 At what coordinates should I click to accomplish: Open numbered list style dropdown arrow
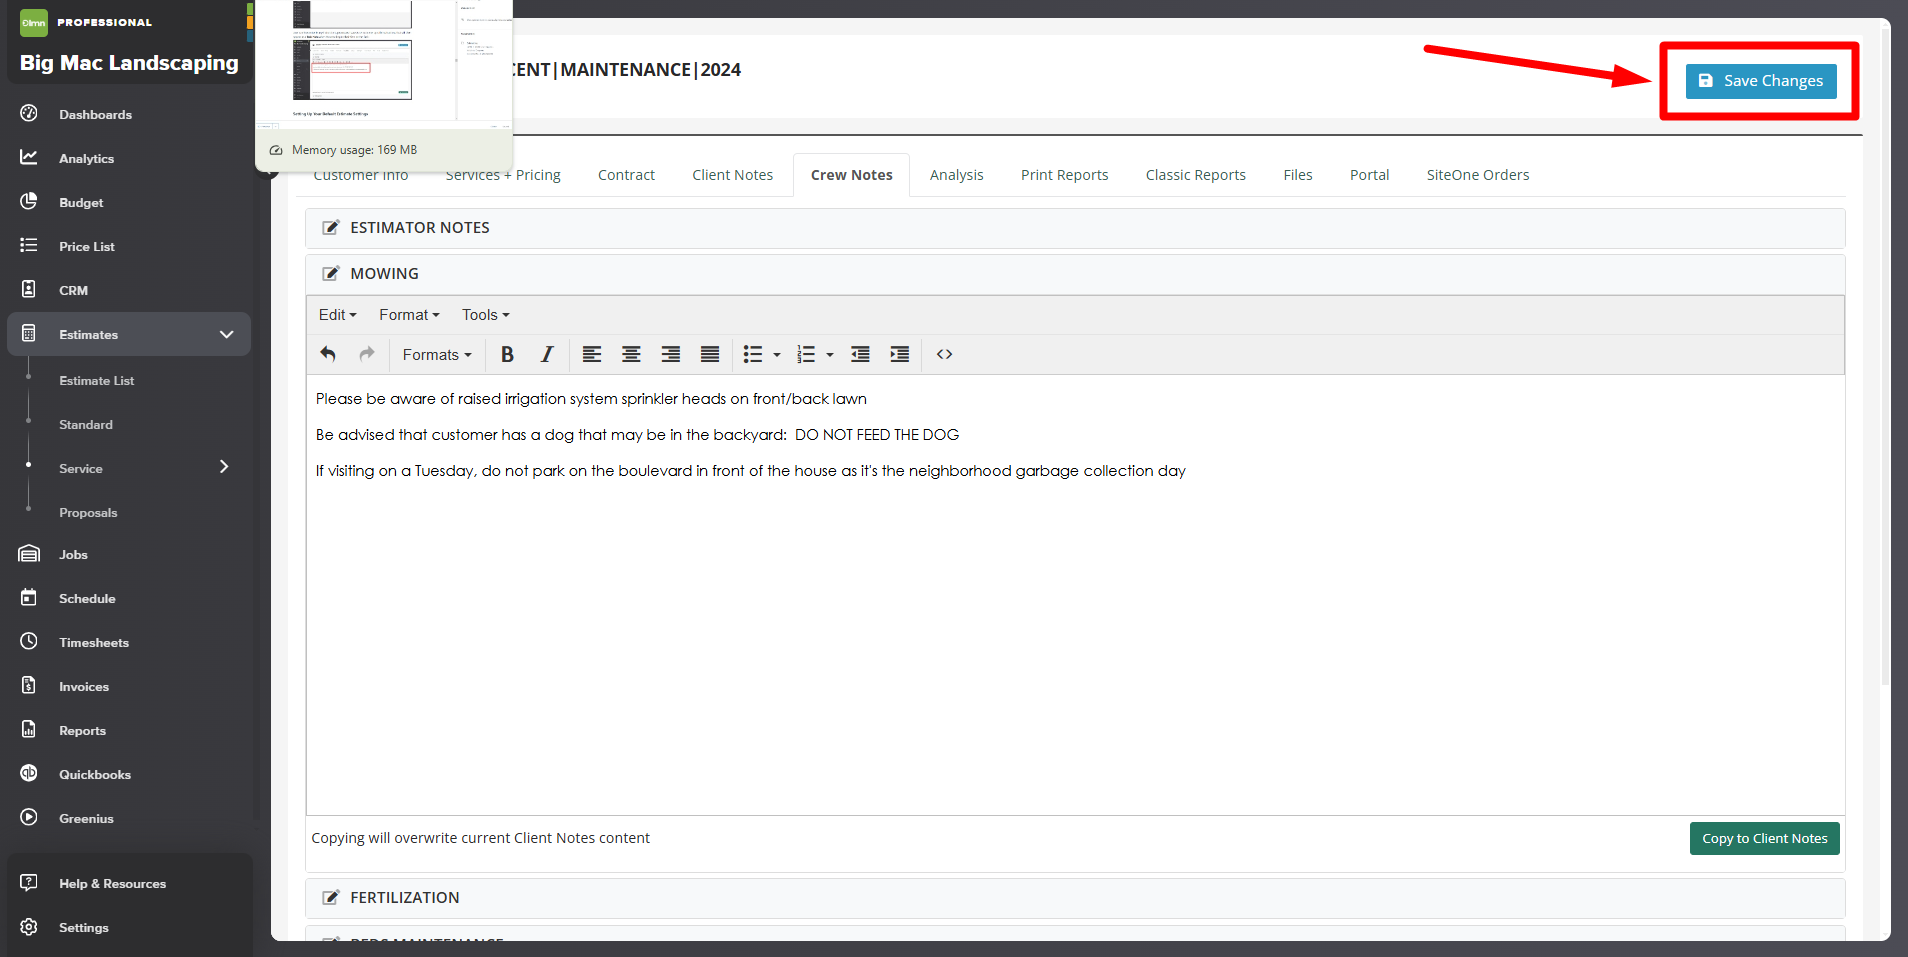click(x=830, y=355)
